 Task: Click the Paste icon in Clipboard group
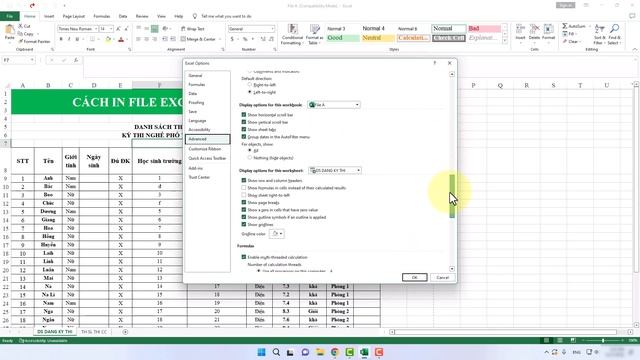pos(9,30)
